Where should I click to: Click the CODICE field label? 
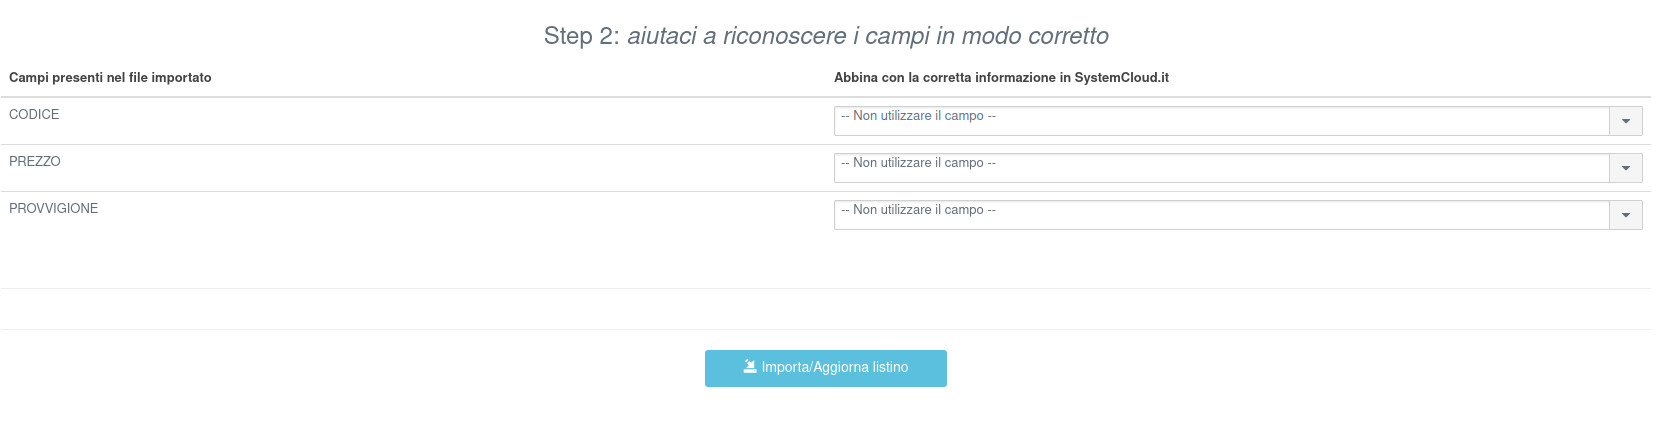pos(34,115)
